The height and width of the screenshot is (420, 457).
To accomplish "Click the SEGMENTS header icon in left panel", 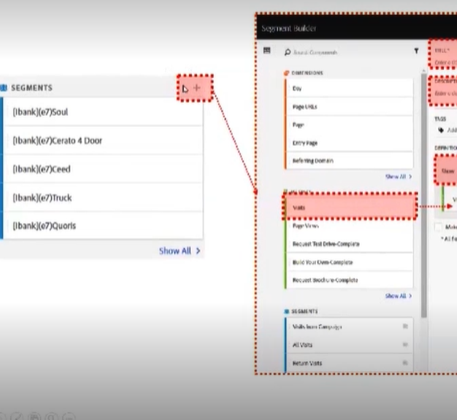I will pyautogui.click(x=4, y=88).
